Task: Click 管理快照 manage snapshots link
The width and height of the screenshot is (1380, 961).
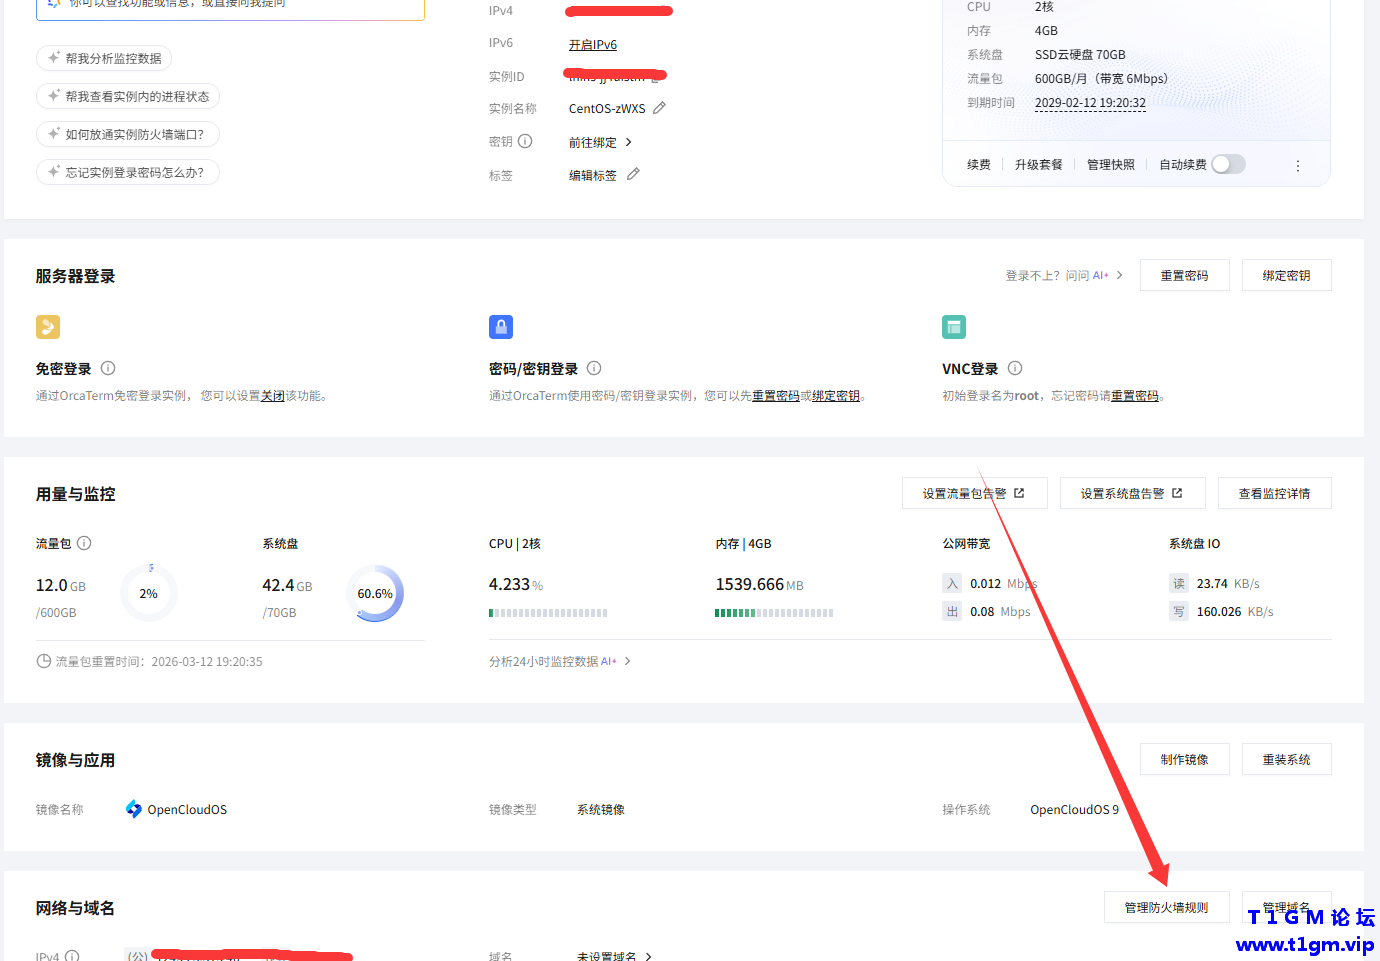Action: [1111, 164]
